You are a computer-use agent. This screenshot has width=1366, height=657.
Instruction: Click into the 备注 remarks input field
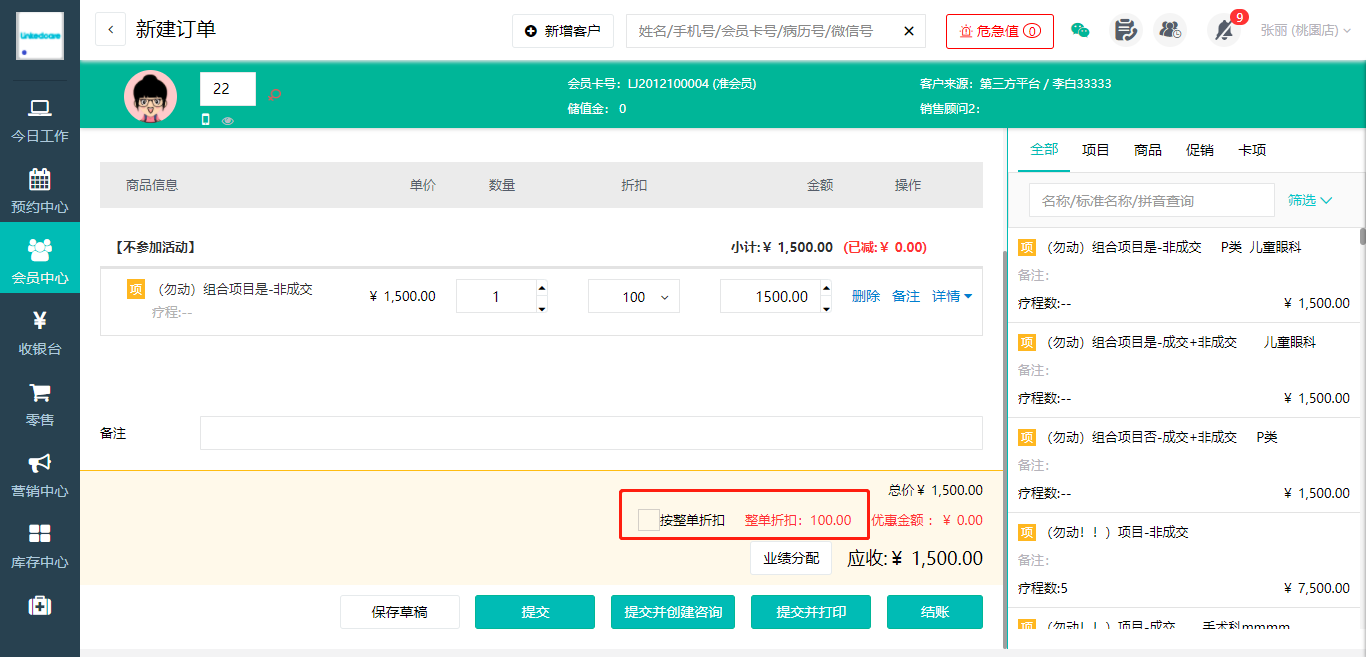(591, 433)
